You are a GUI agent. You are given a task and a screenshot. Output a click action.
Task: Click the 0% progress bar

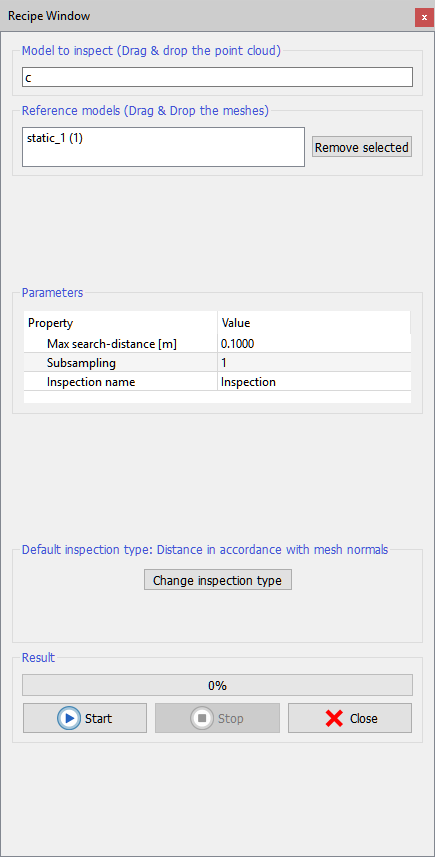click(x=218, y=685)
